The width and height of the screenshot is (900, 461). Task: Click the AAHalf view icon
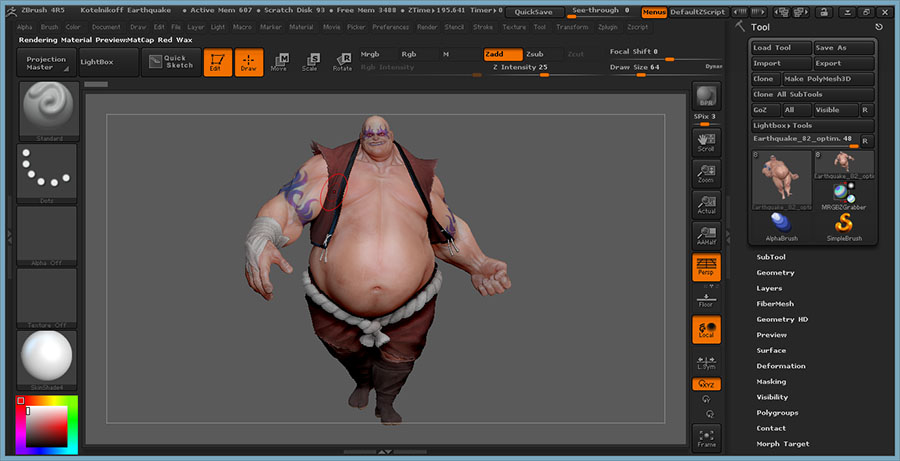tap(706, 235)
